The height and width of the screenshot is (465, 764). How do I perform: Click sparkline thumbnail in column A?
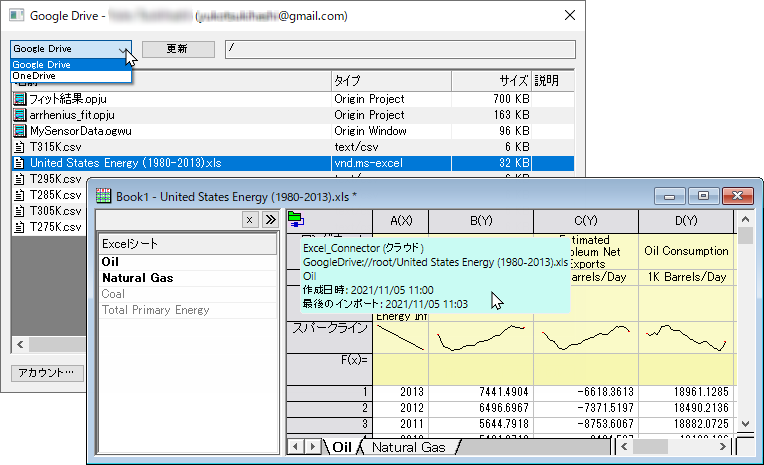tap(401, 337)
